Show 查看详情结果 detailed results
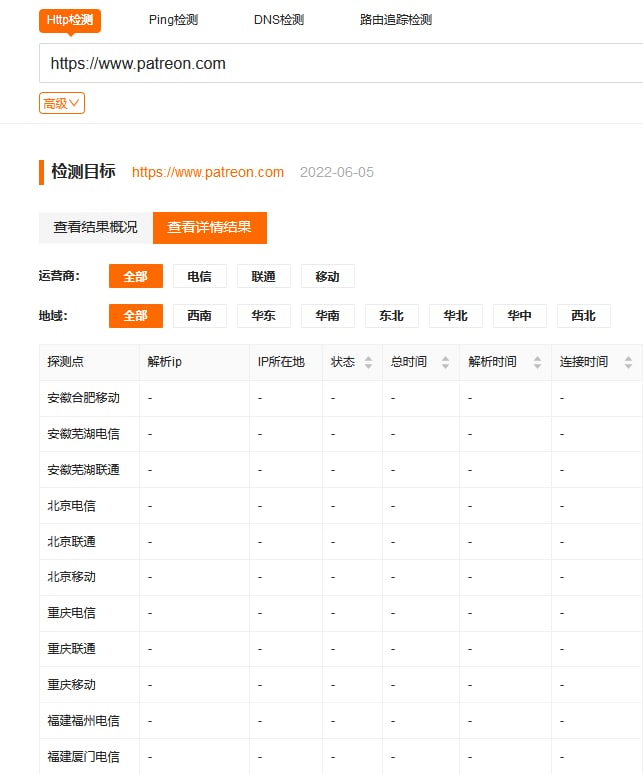Image resolution: width=643 pixels, height=774 pixels. [209, 227]
